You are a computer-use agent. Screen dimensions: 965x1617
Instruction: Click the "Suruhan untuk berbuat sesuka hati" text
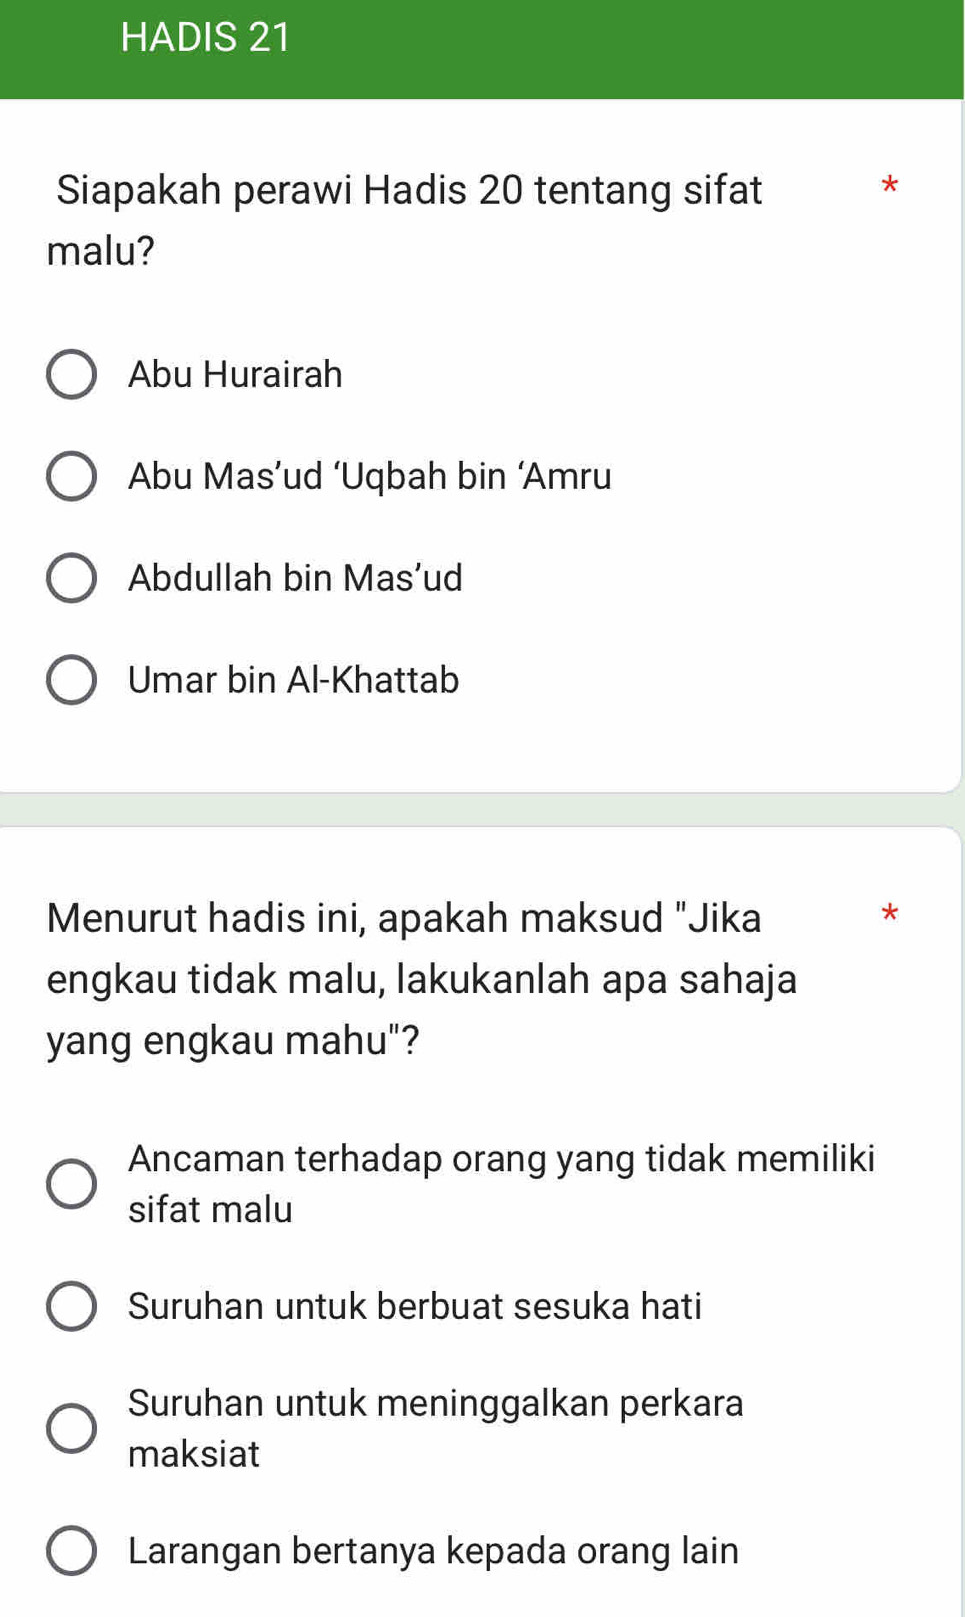click(x=415, y=1306)
